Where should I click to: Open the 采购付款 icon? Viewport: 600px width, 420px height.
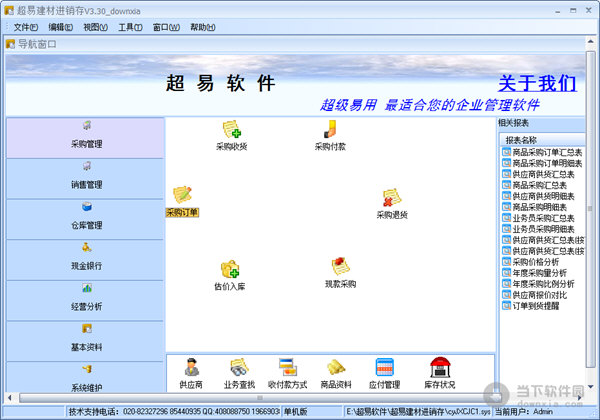(x=330, y=129)
